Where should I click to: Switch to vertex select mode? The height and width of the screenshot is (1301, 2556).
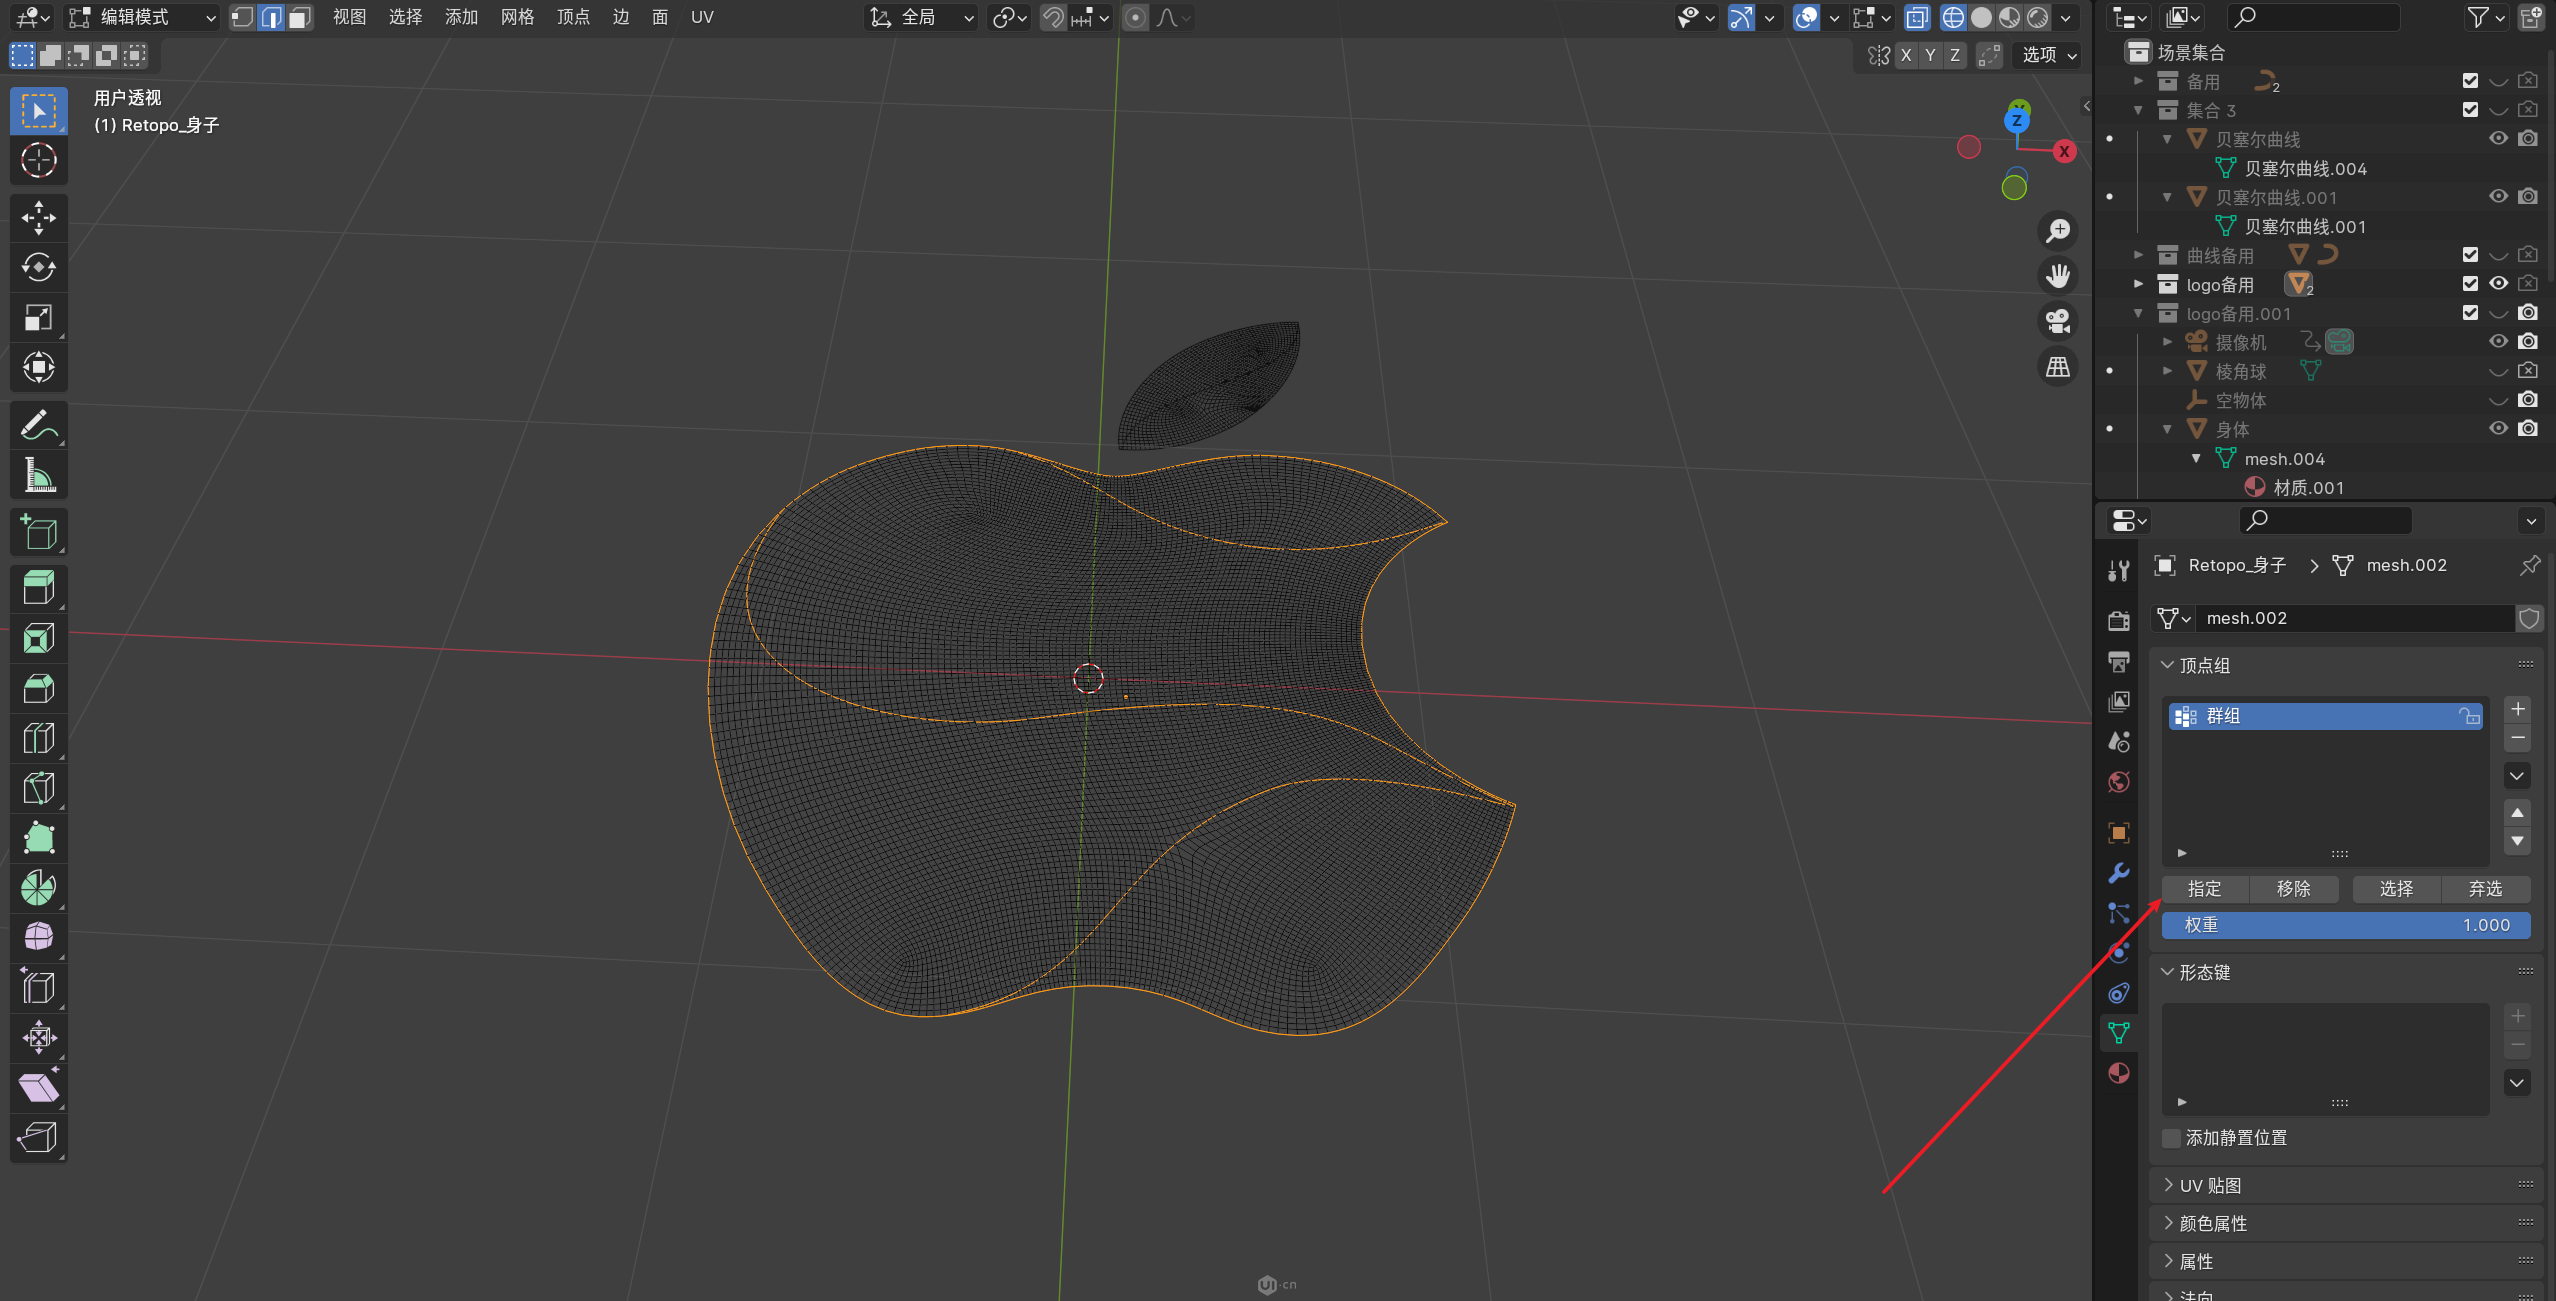click(x=243, y=17)
